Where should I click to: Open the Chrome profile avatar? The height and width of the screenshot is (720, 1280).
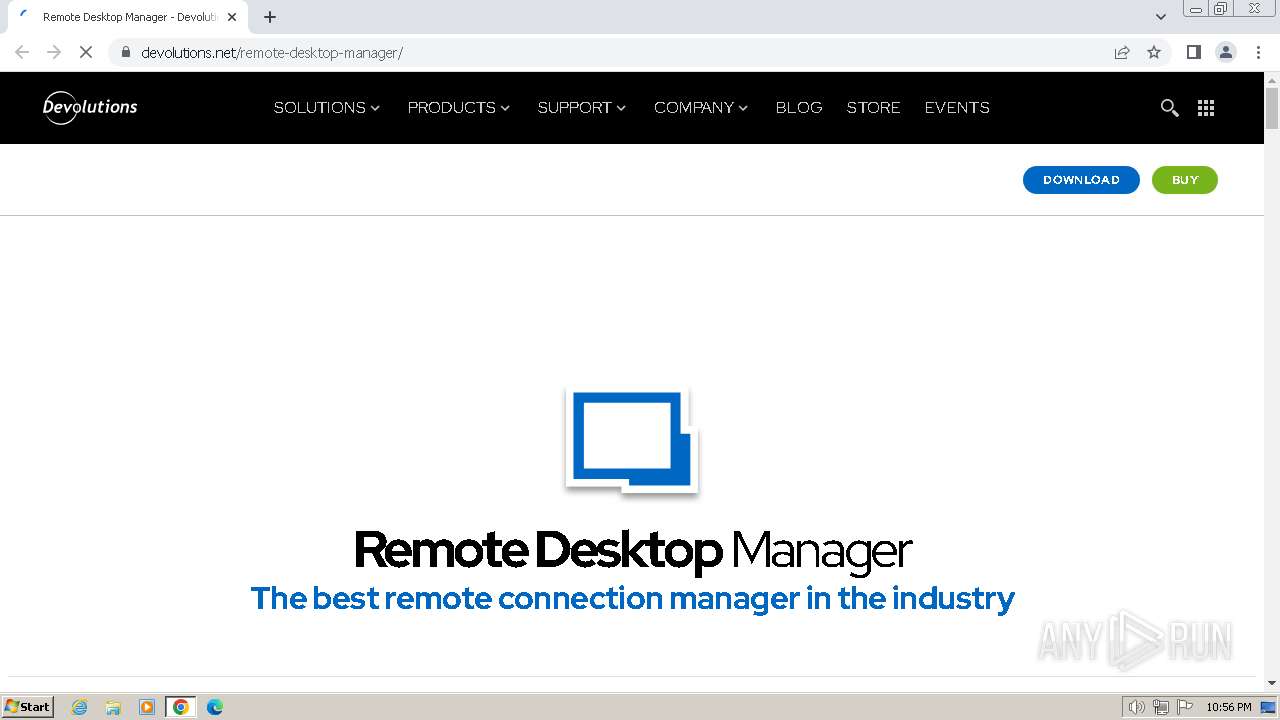tap(1226, 52)
